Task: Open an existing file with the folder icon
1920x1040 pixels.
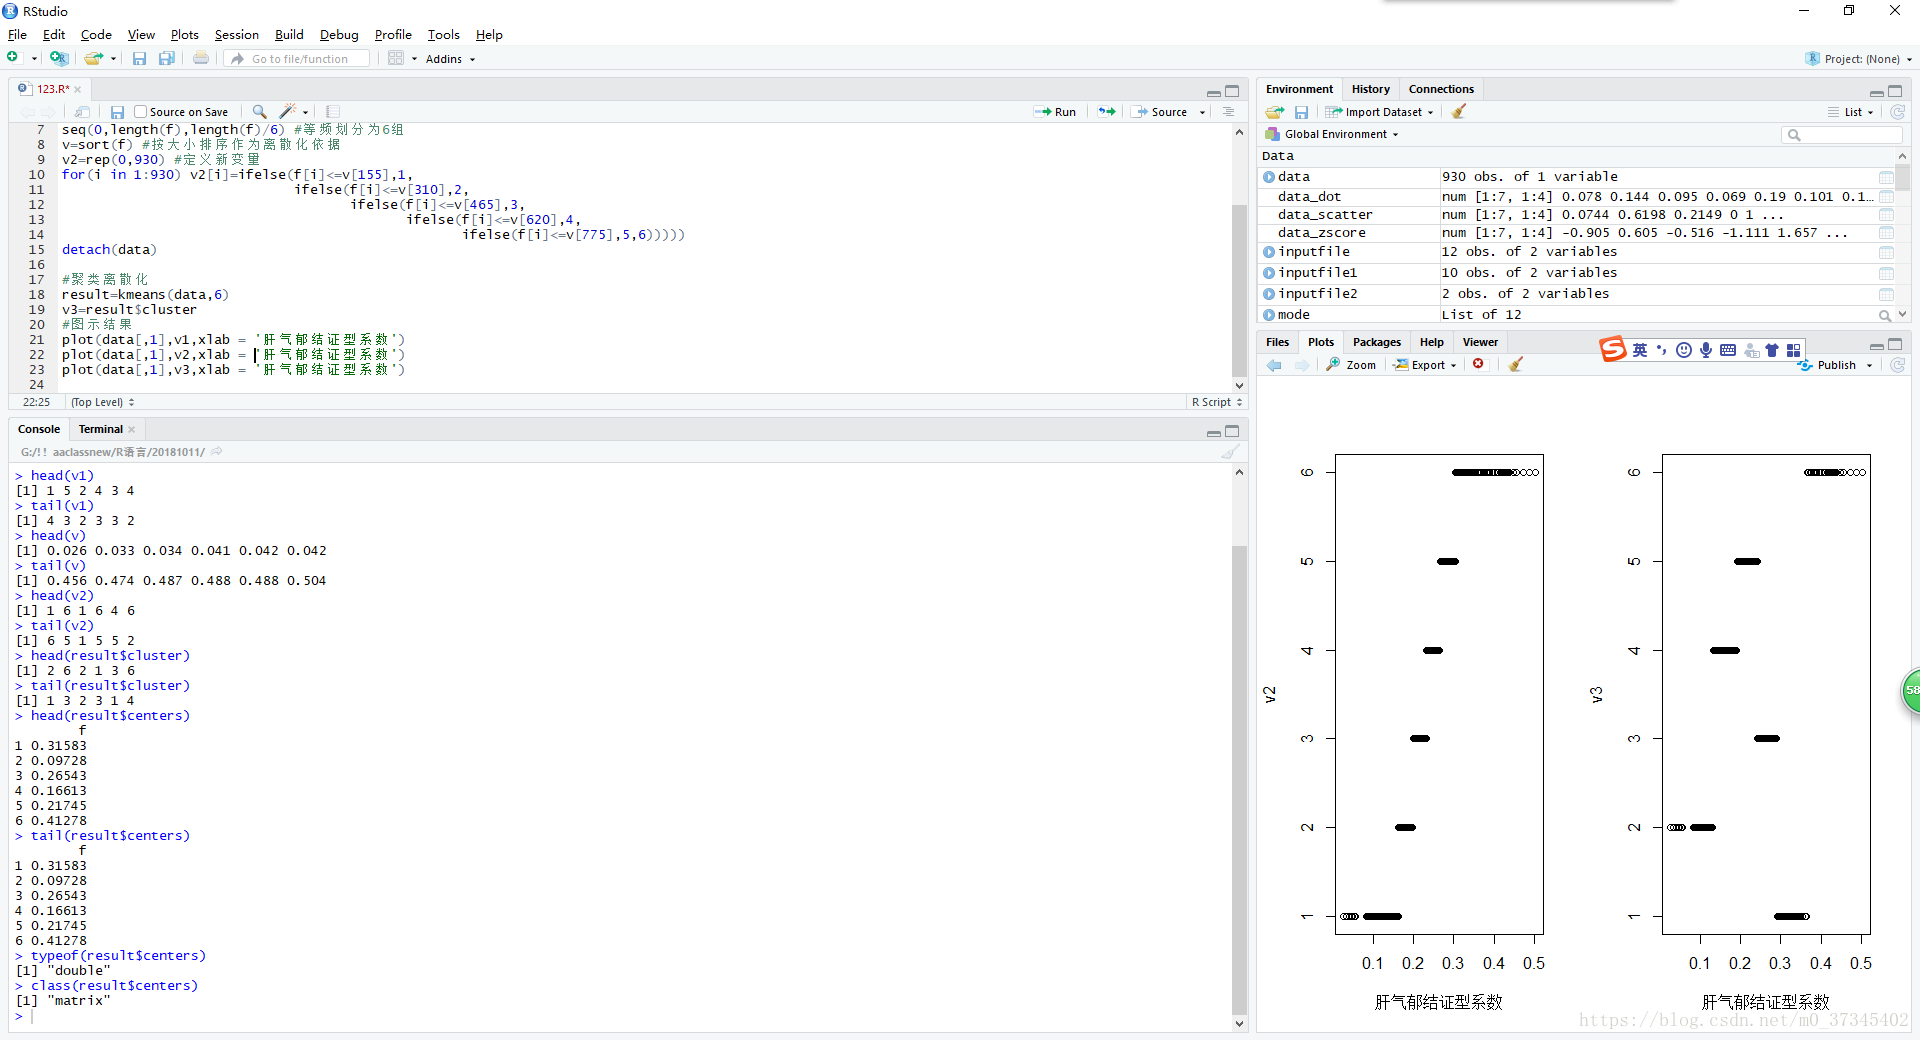Action: point(94,58)
